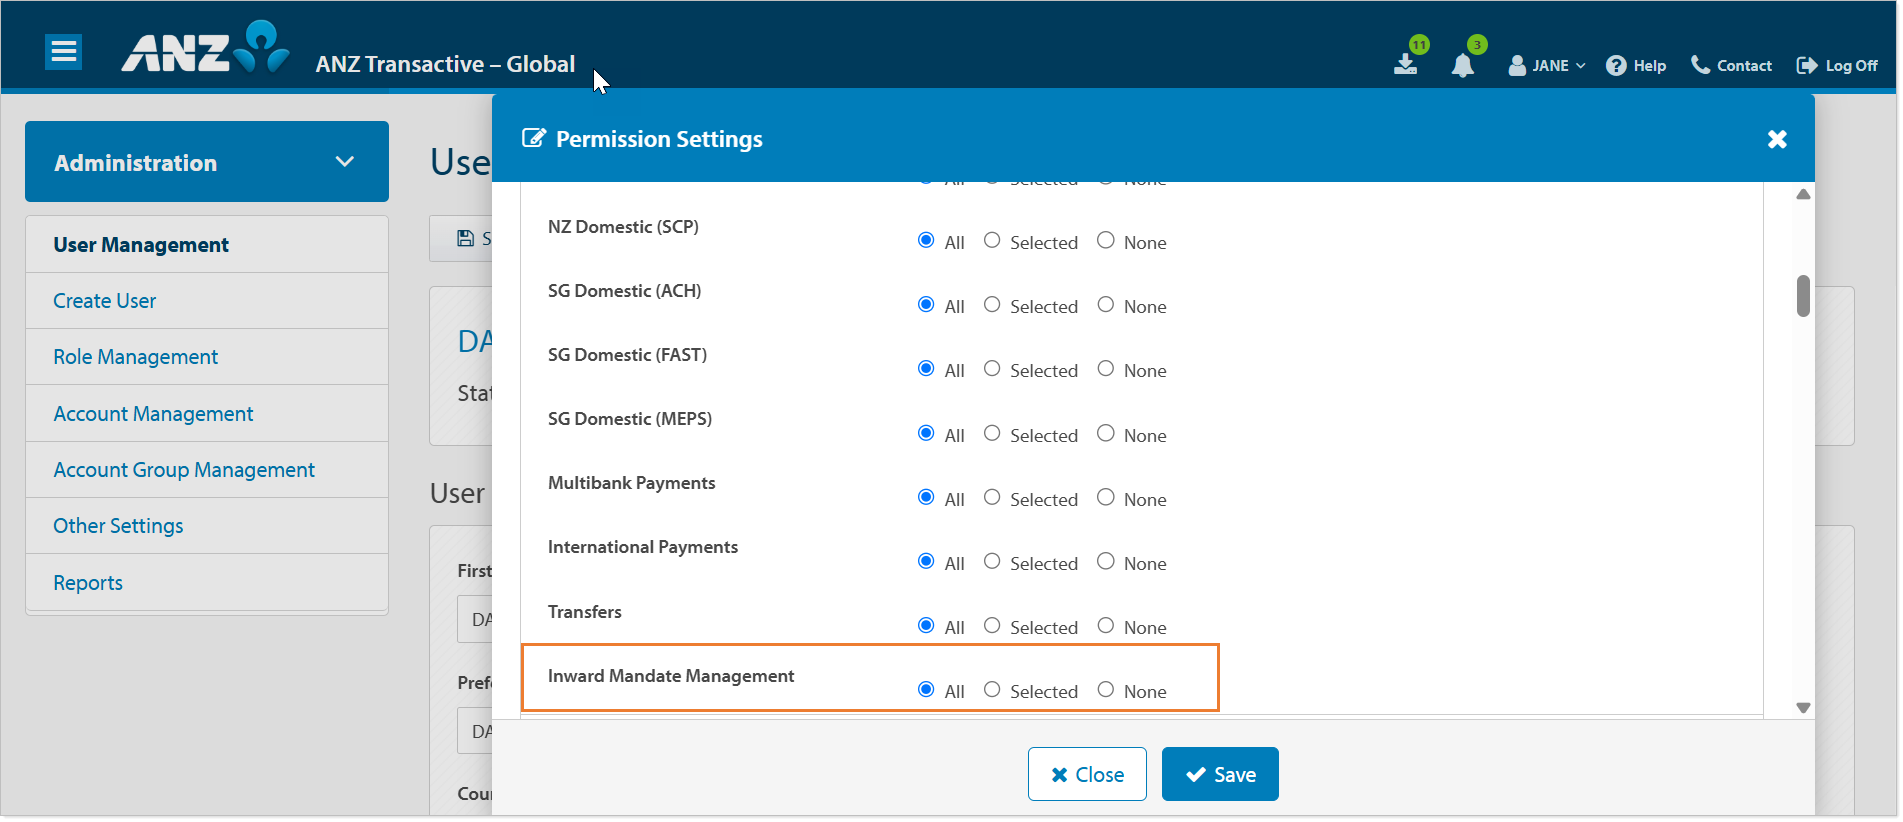1903x822 pixels.
Task: Click the Close button in dialog
Action: pos(1086,775)
